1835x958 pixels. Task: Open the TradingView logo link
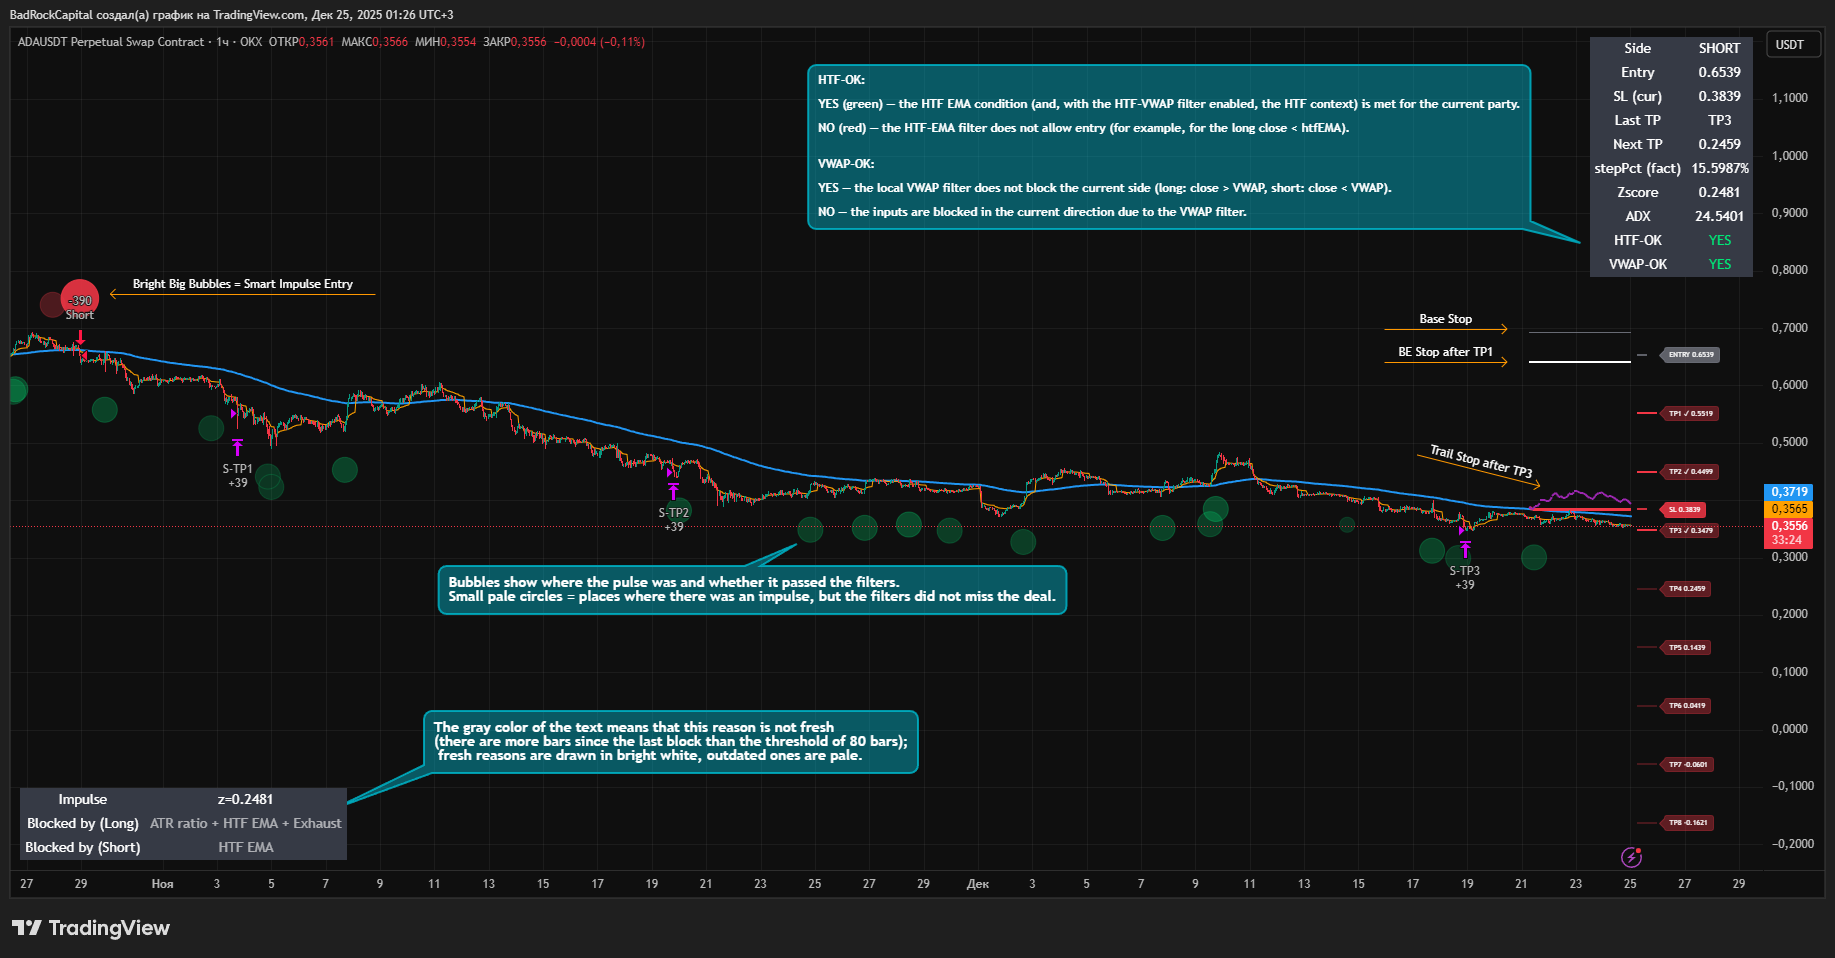click(x=91, y=928)
